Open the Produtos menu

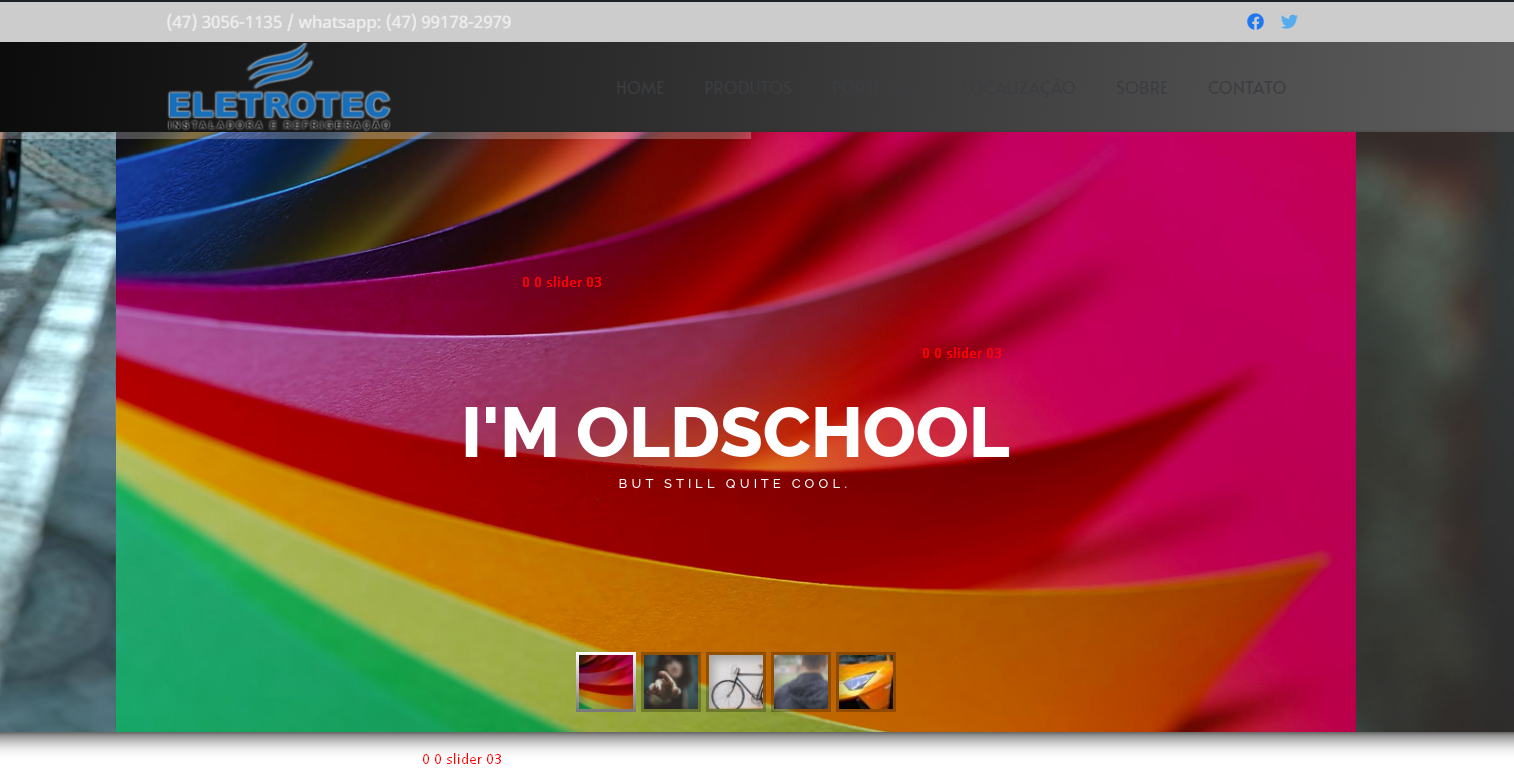(x=747, y=88)
